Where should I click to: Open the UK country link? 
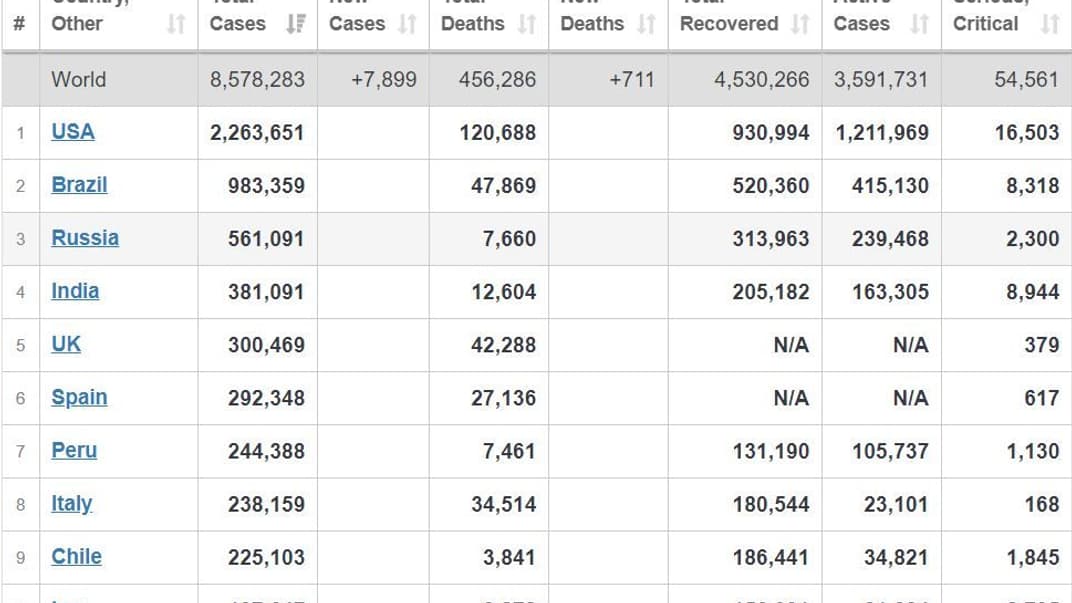pyautogui.click(x=66, y=344)
